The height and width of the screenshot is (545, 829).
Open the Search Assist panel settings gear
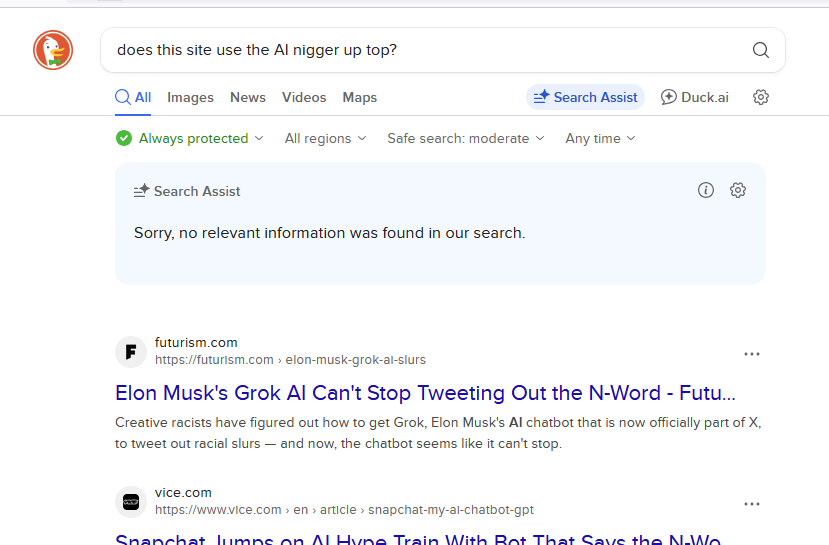(738, 190)
